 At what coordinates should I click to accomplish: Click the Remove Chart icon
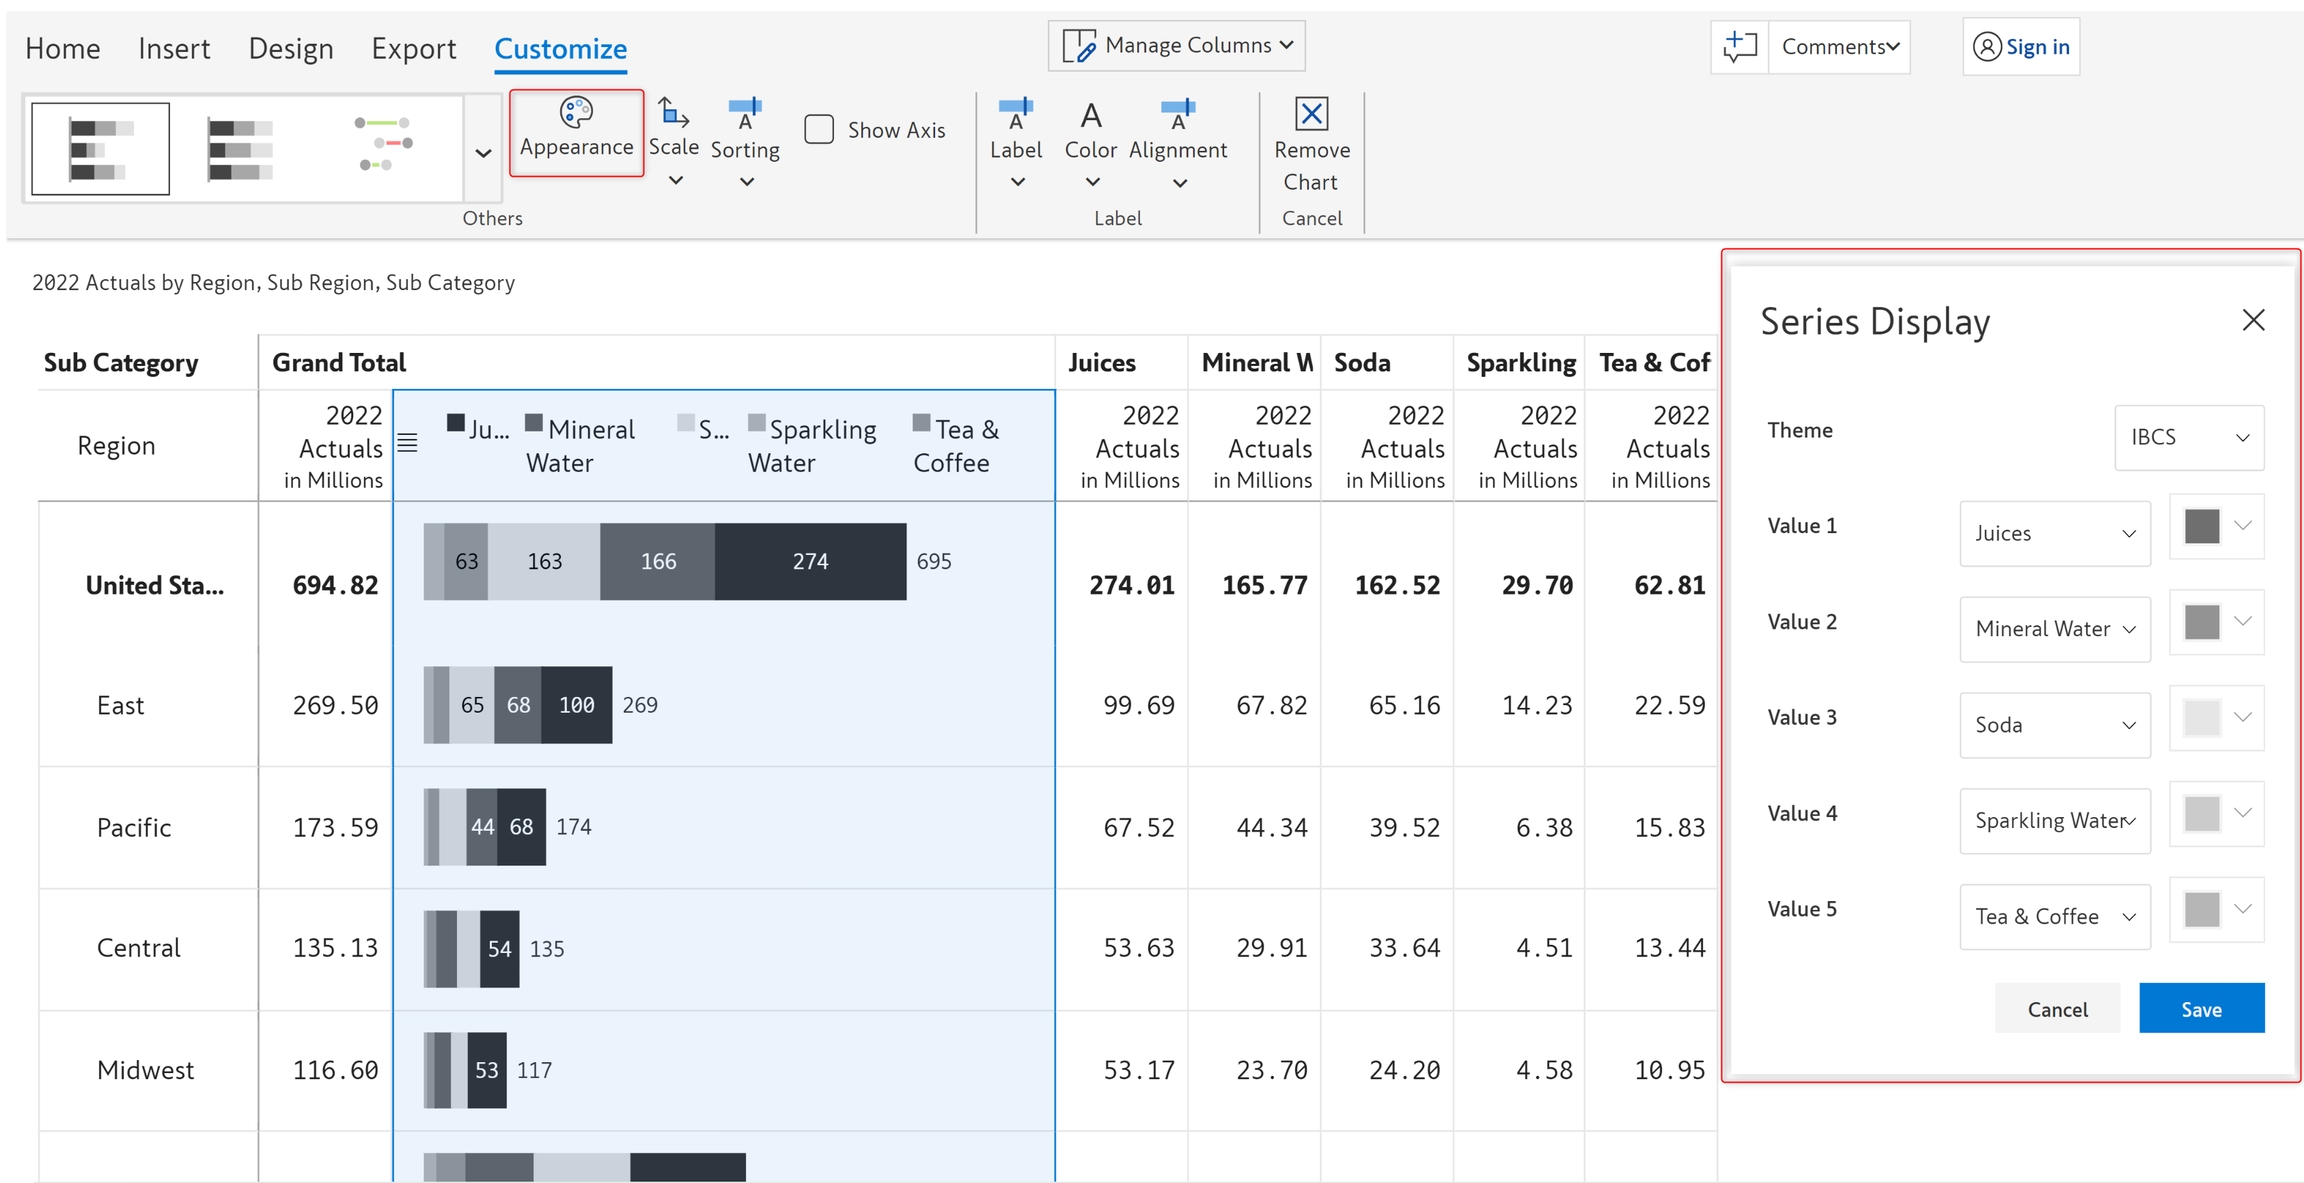1311,114
